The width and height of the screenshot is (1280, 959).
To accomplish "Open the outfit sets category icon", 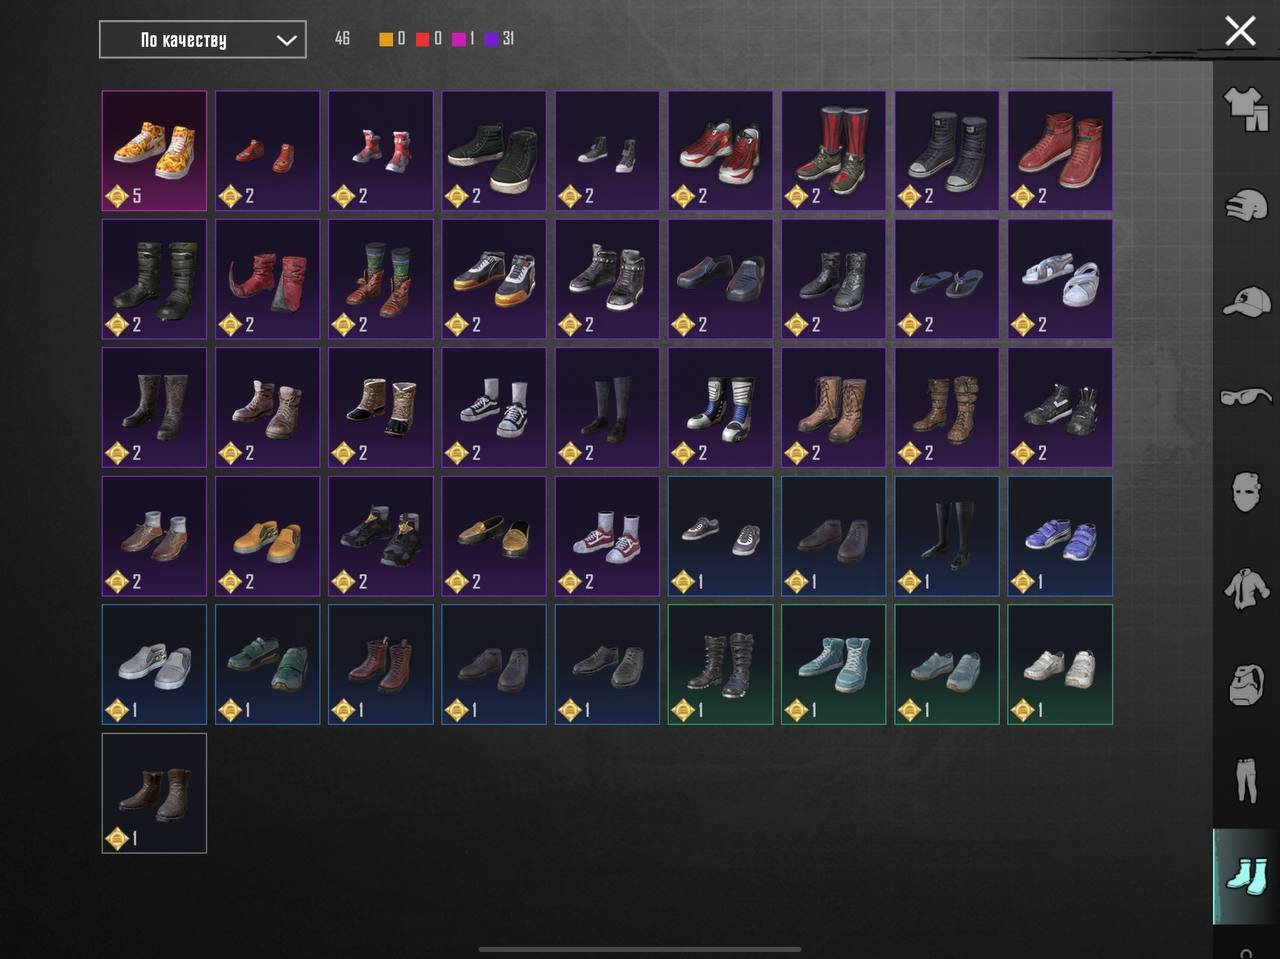I will click(x=1245, y=108).
